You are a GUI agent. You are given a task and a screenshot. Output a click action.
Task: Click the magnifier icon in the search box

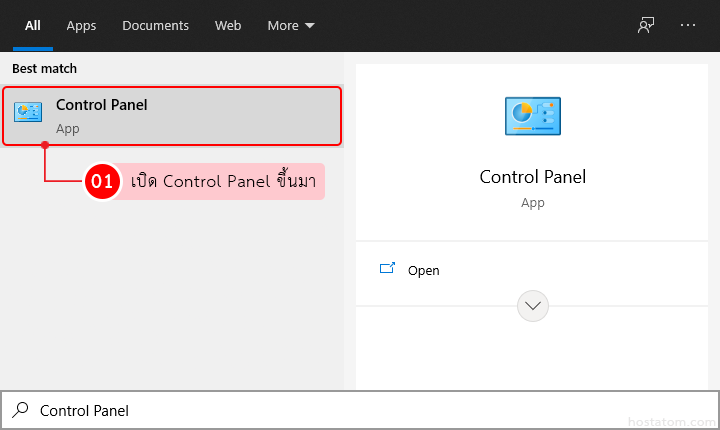[x=20, y=410]
